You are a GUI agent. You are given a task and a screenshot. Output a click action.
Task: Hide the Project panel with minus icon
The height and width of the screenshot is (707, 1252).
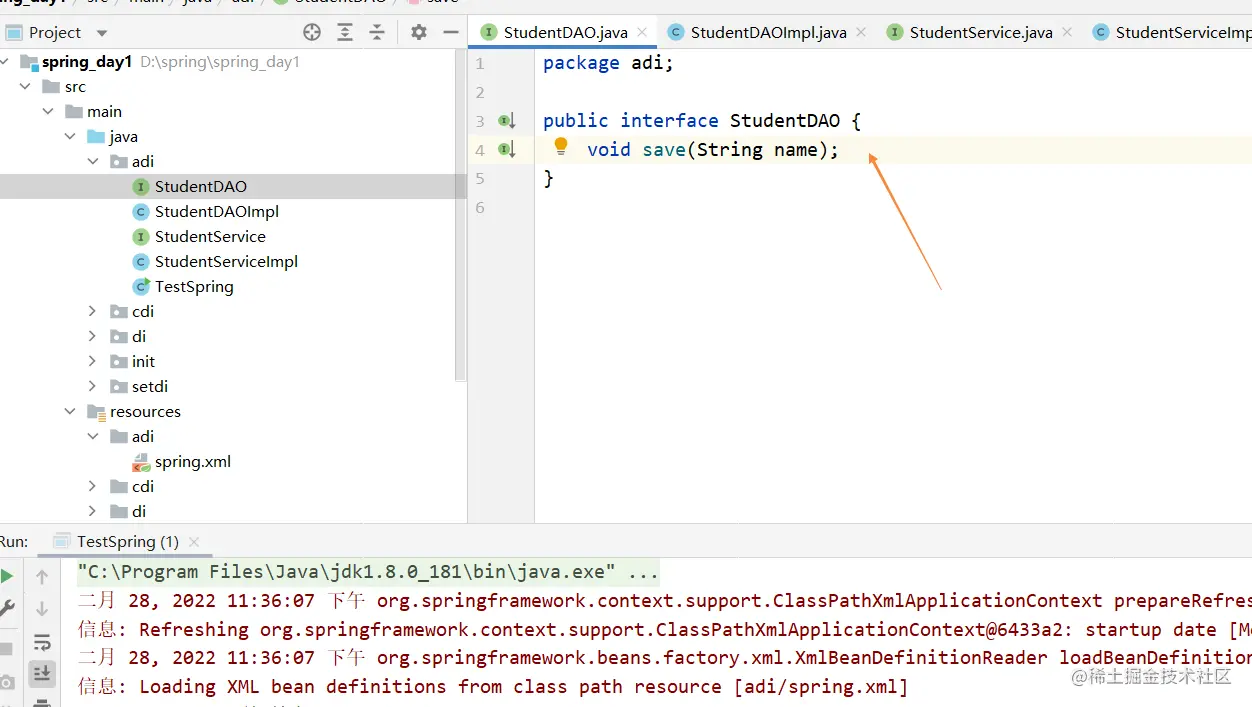(451, 32)
